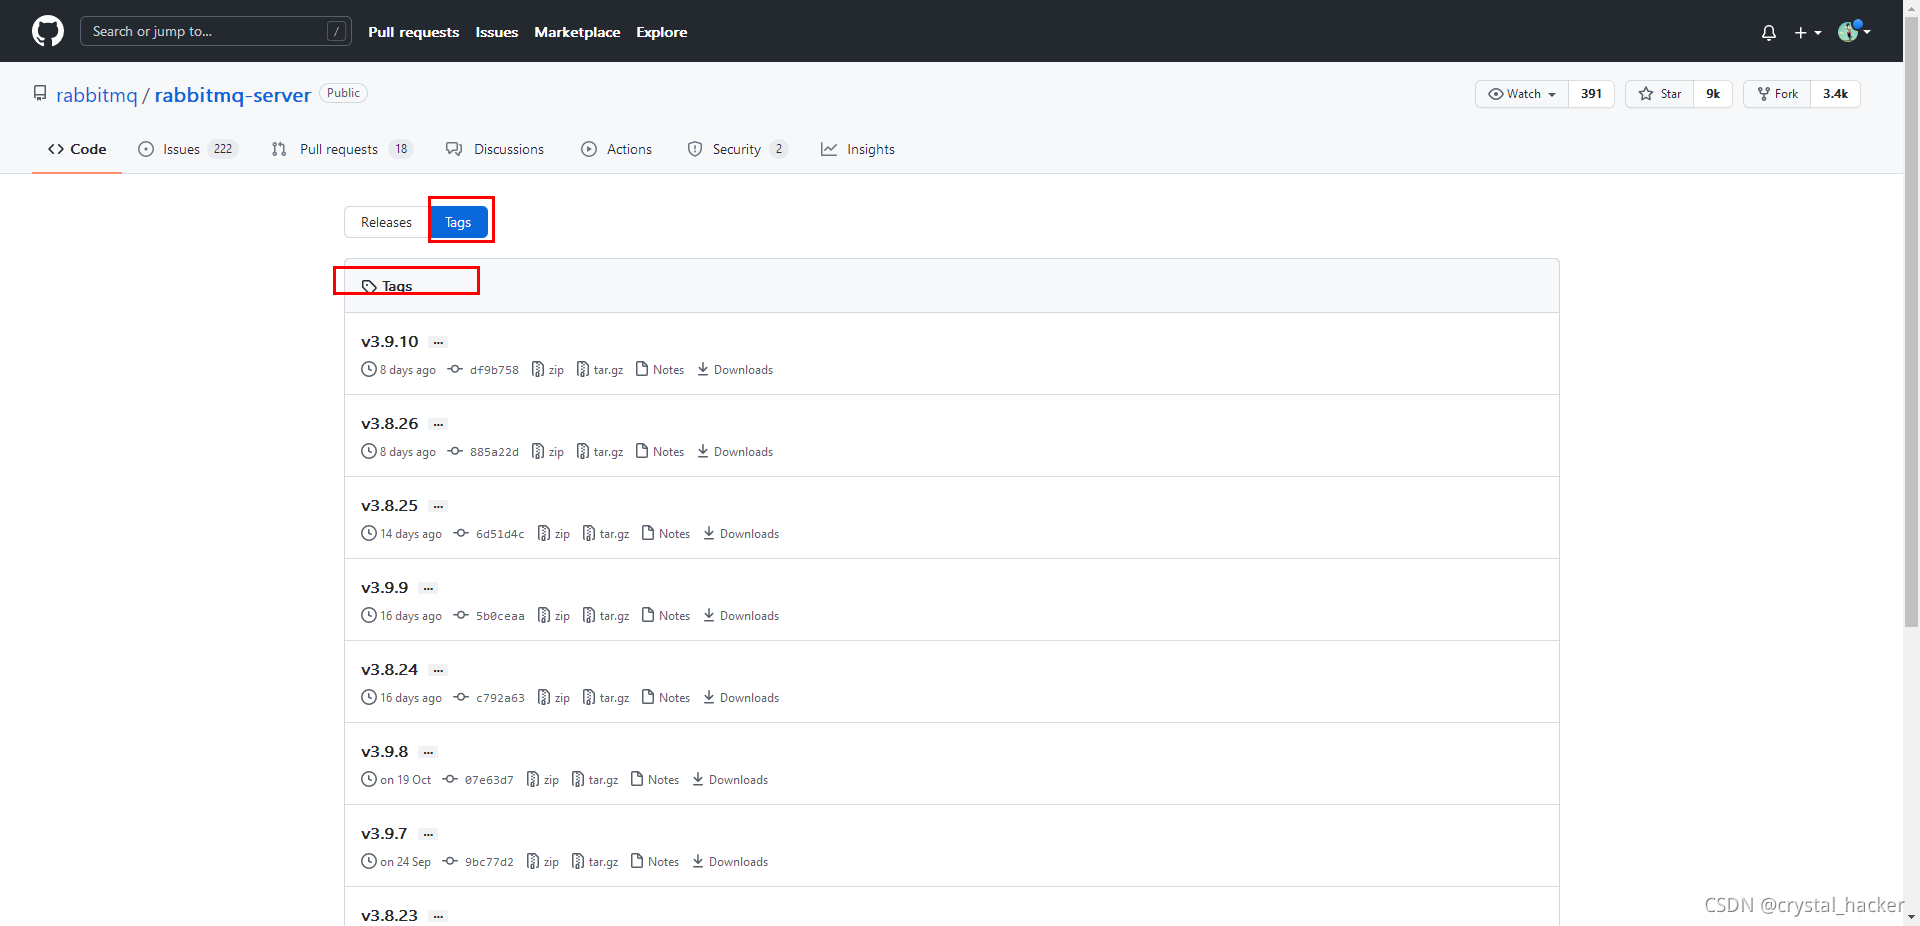Open the Actions tab
Viewport: 1920px width, 926px height.
(x=616, y=149)
